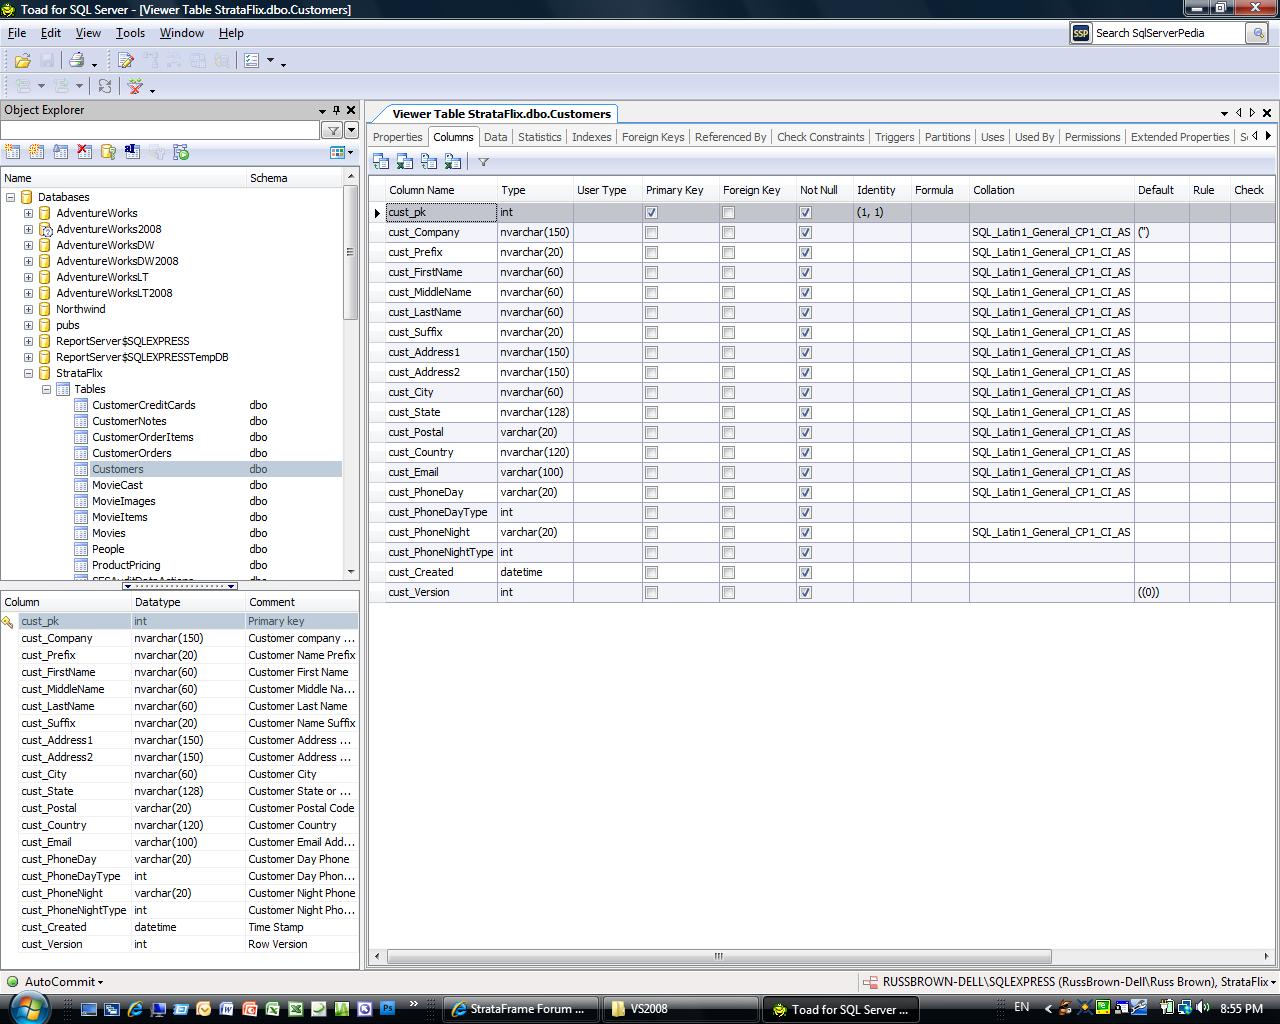Click the filter funnel above the columns grid
Viewport: 1280px width, 1024px height.
click(483, 162)
